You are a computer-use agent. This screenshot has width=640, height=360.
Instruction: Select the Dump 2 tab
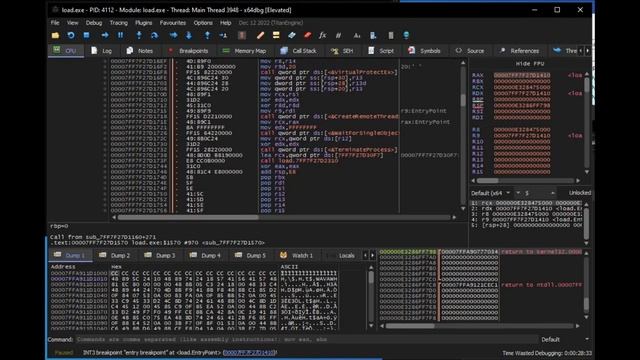(x=115, y=256)
